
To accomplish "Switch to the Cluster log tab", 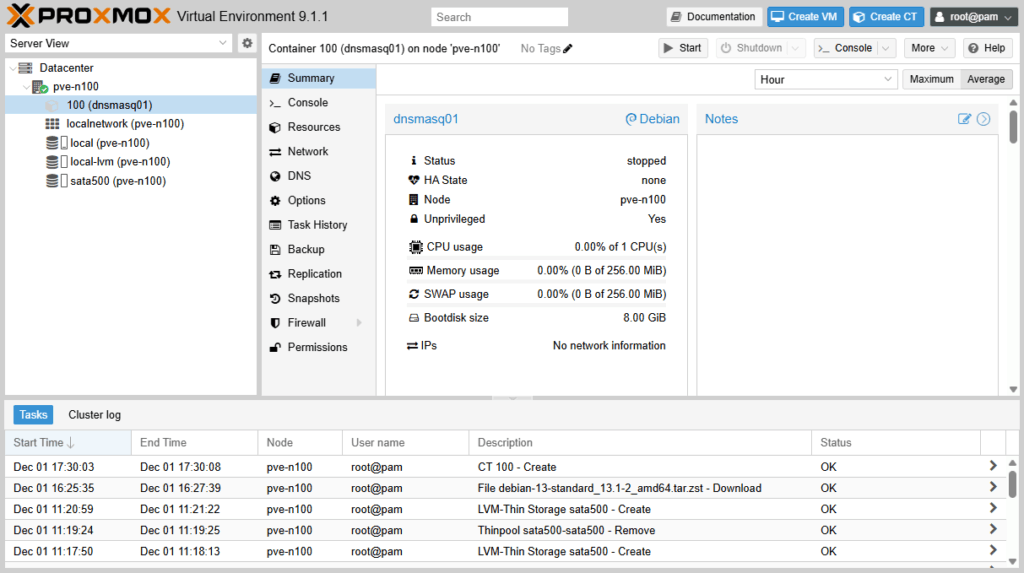I will pyautogui.click(x=94, y=415).
